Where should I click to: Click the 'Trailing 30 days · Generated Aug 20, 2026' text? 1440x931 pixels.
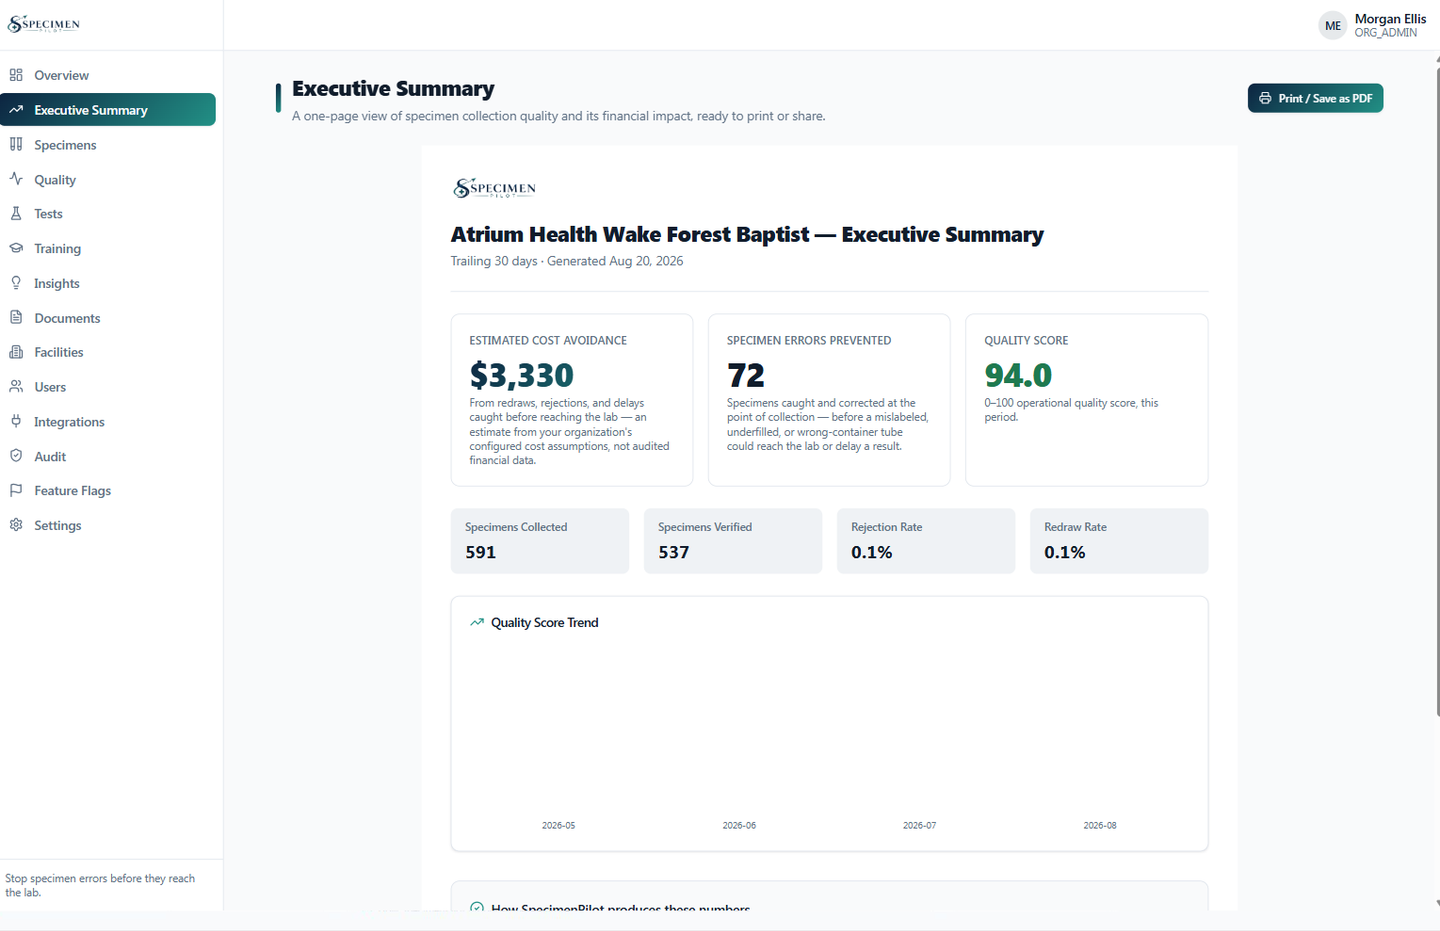[567, 261]
